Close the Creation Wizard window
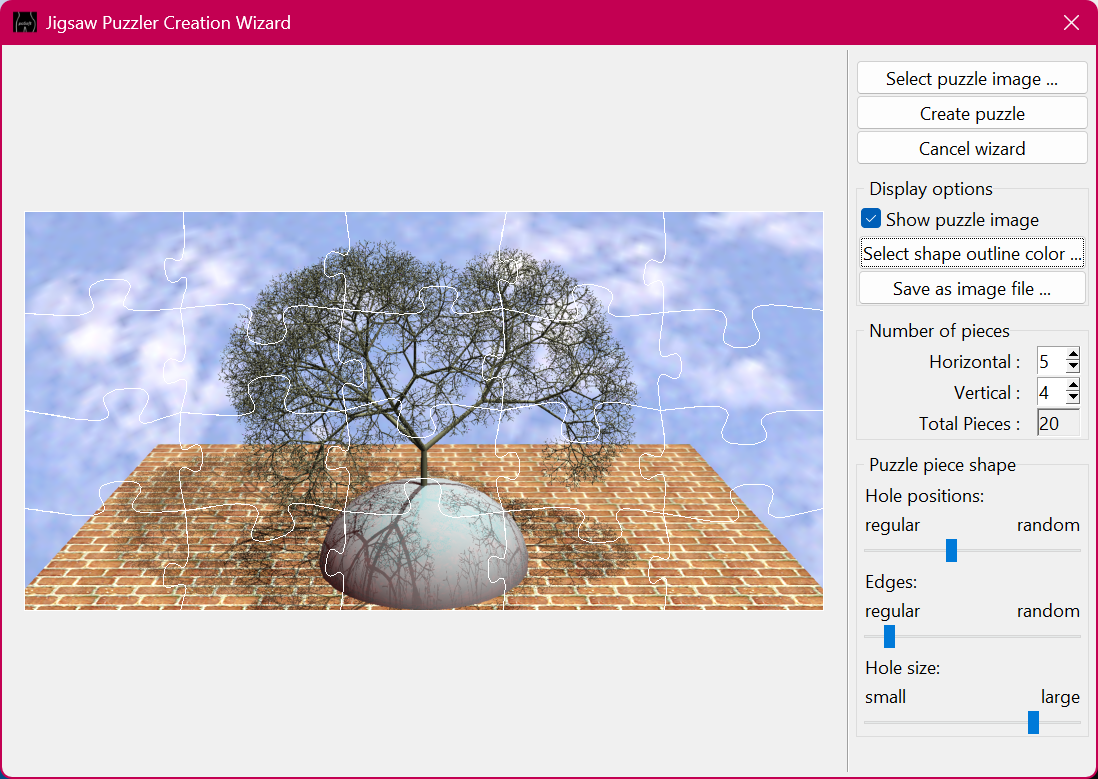Image resolution: width=1098 pixels, height=779 pixels. 1071,22
